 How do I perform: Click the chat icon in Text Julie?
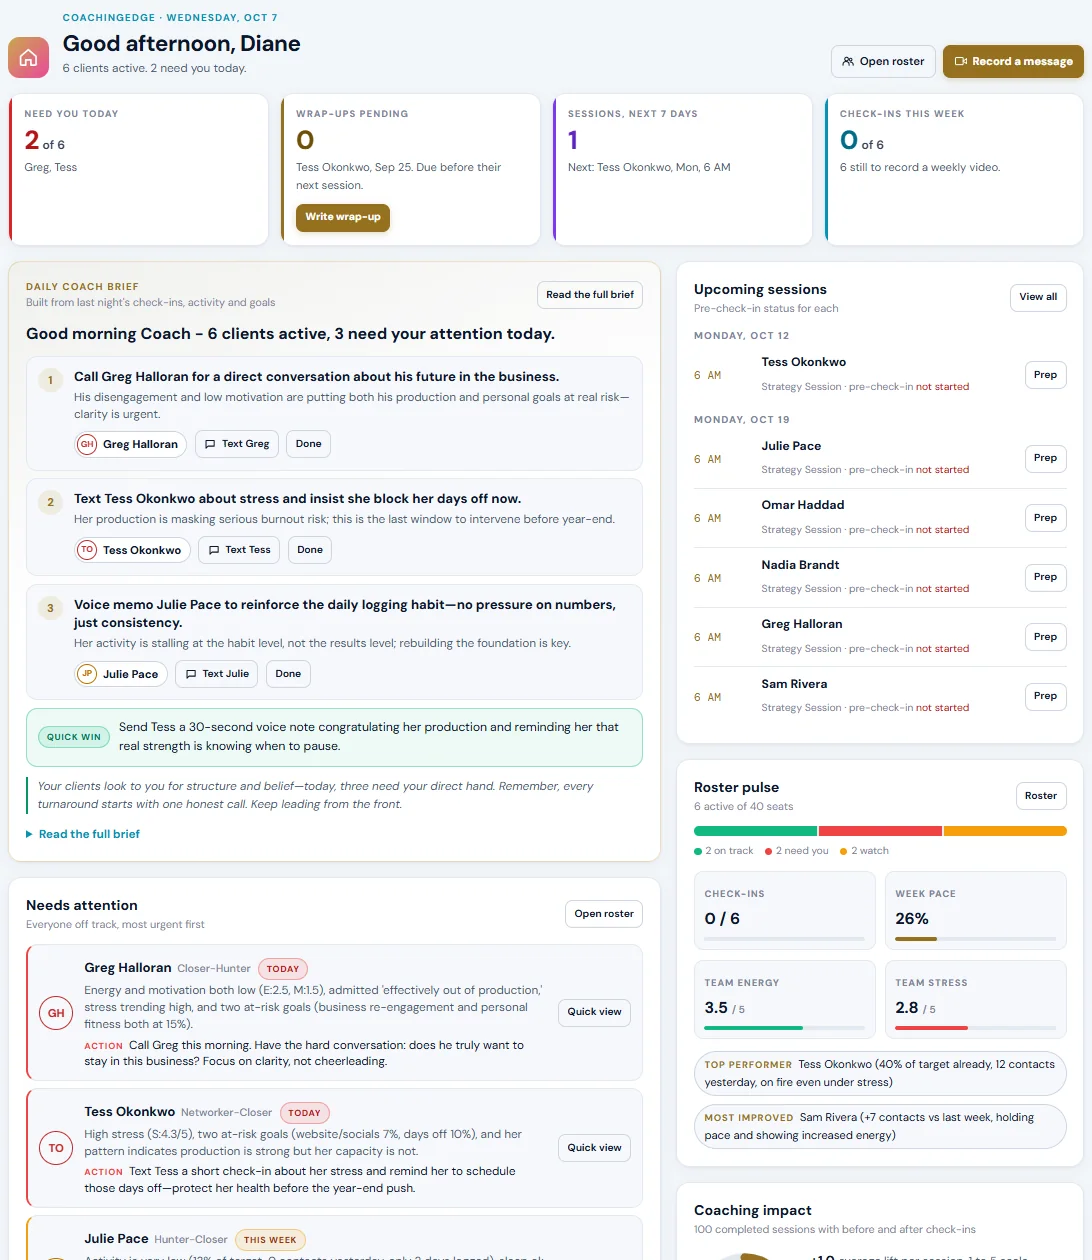[191, 674]
